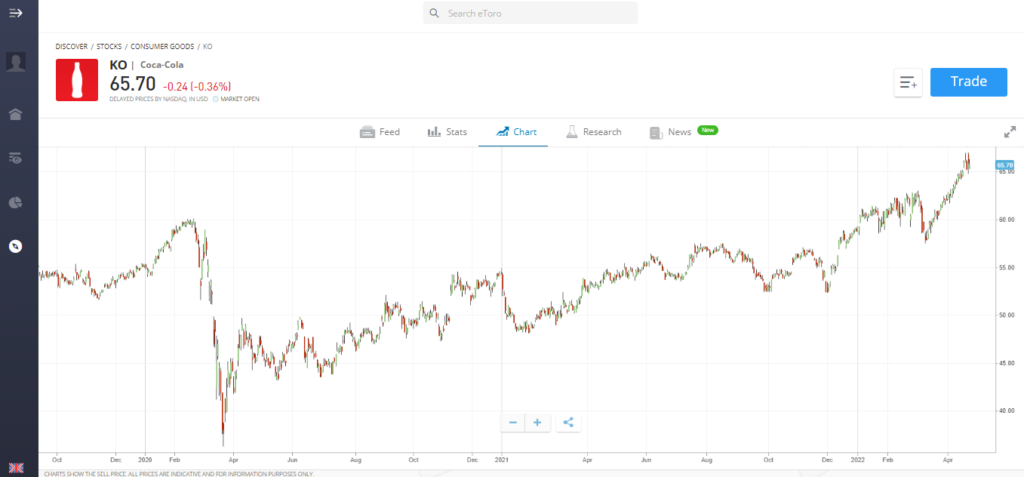Click the 65.70 price tag on chart axis
Viewport: 1024px width, 477px height.
coord(1006,166)
